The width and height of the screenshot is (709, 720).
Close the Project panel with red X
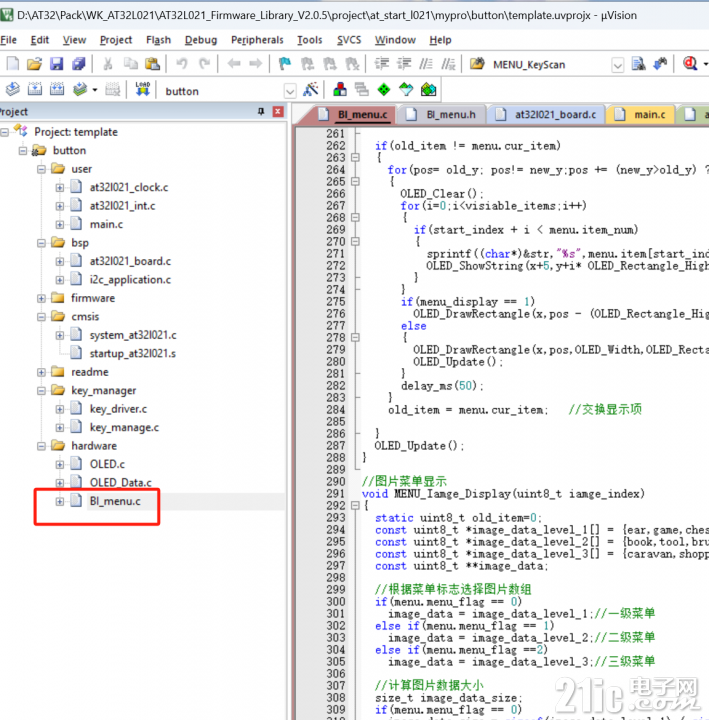278,112
